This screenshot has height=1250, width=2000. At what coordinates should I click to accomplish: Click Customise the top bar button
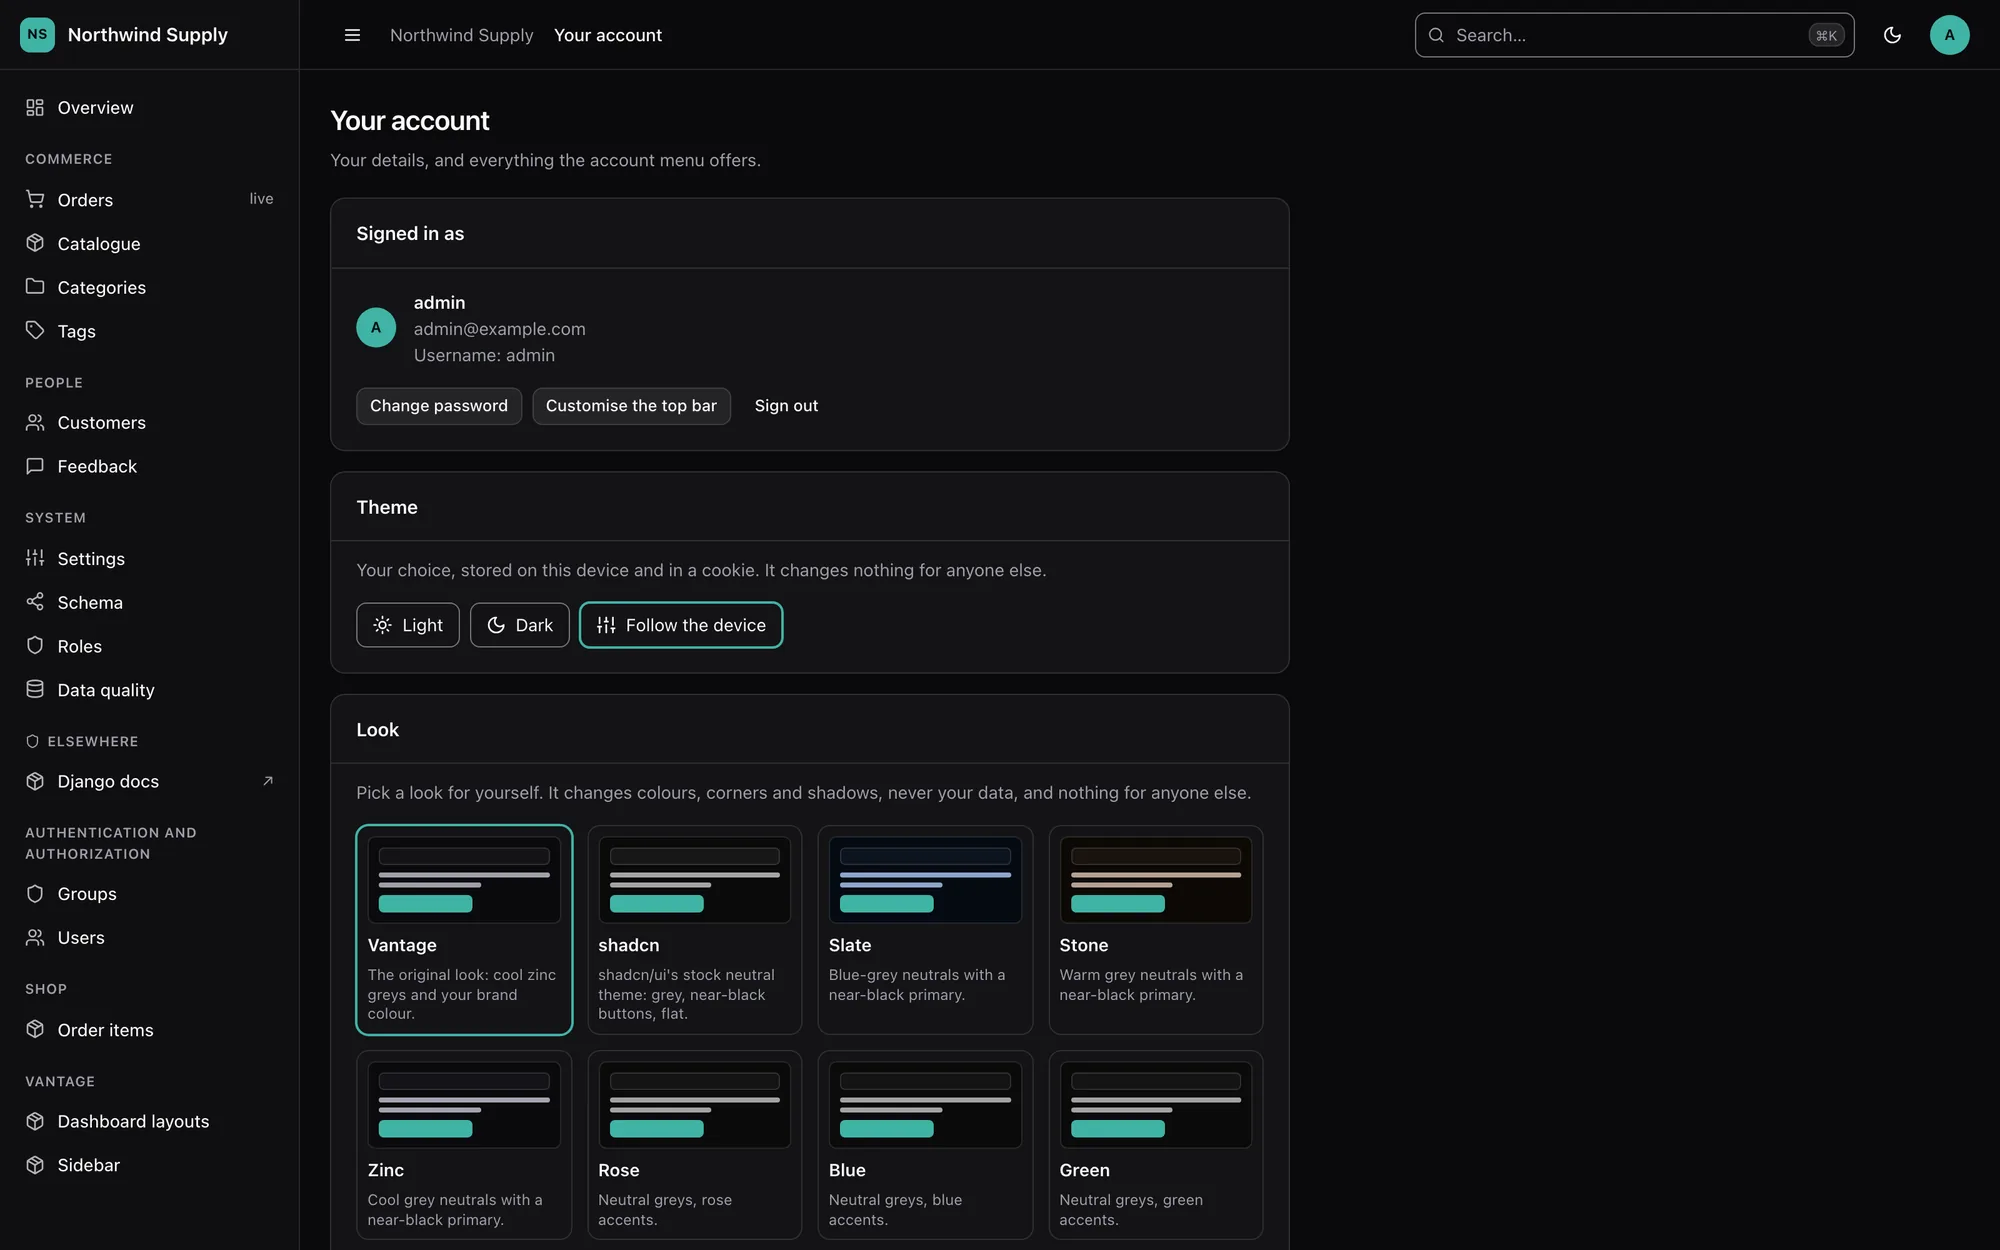tap(631, 406)
